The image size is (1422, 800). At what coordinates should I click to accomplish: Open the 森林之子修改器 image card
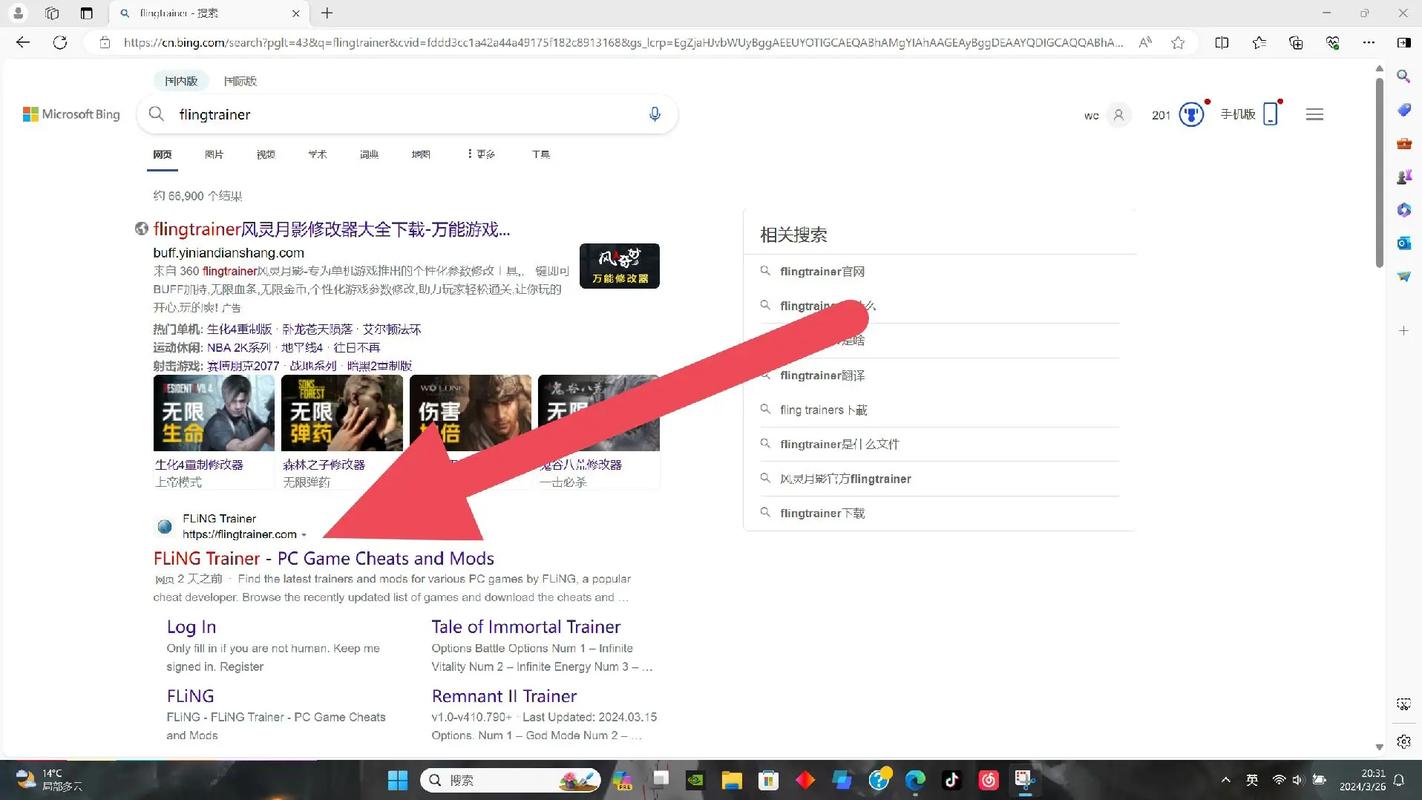pos(342,431)
